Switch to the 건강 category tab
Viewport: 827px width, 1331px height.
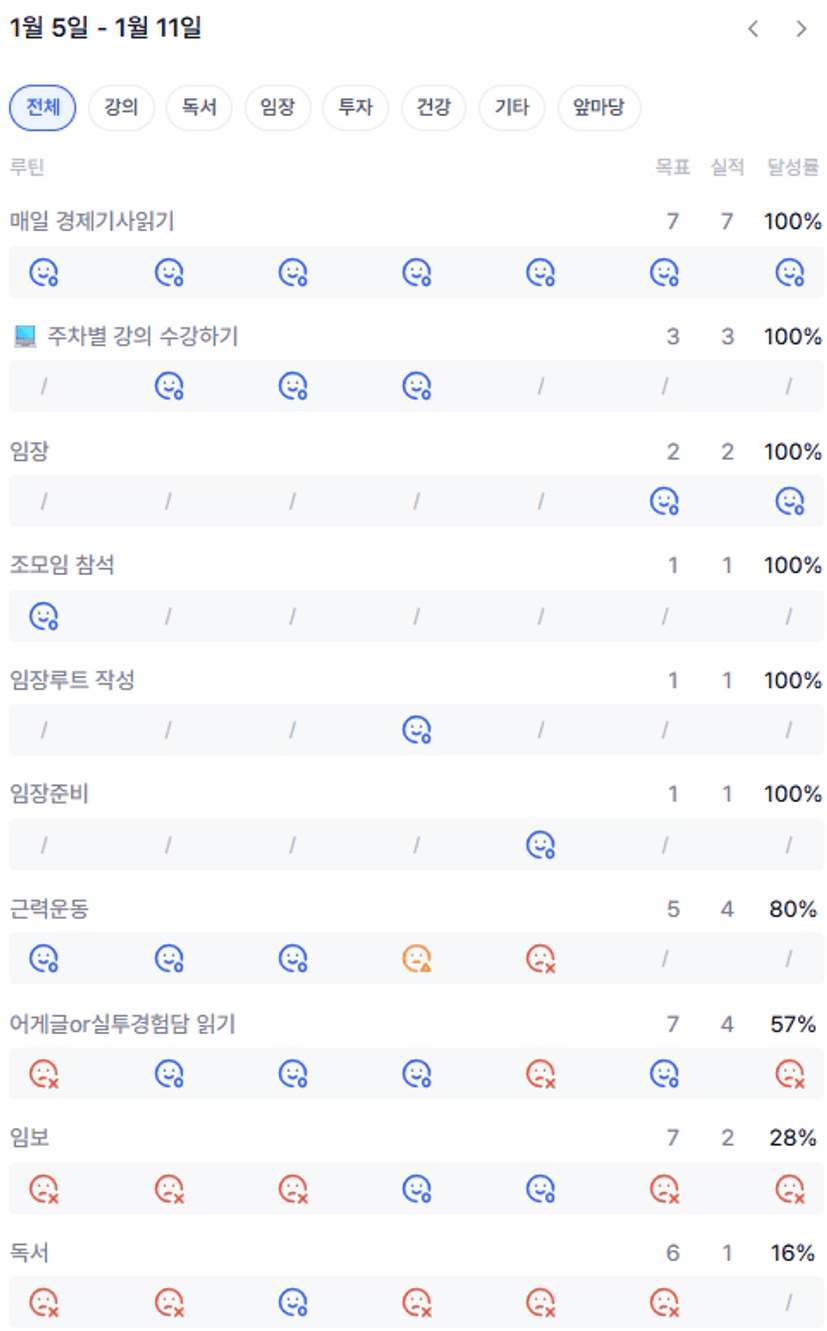click(x=433, y=107)
